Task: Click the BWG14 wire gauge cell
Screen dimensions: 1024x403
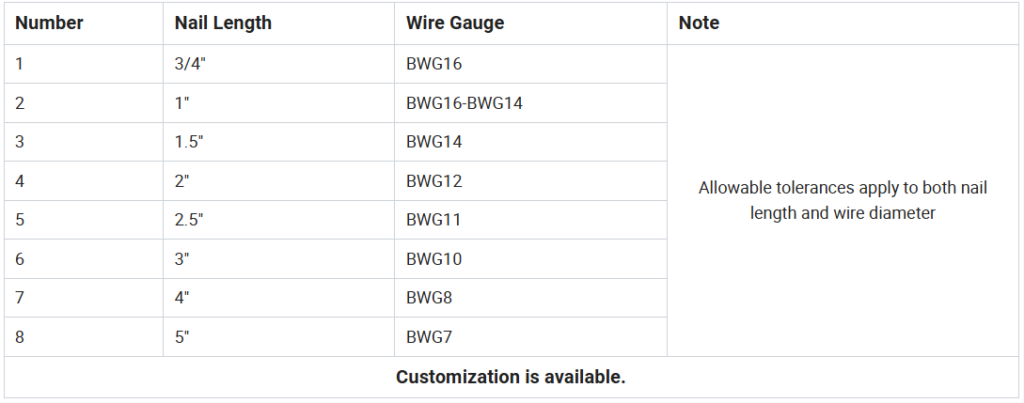Action: point(531,142)
